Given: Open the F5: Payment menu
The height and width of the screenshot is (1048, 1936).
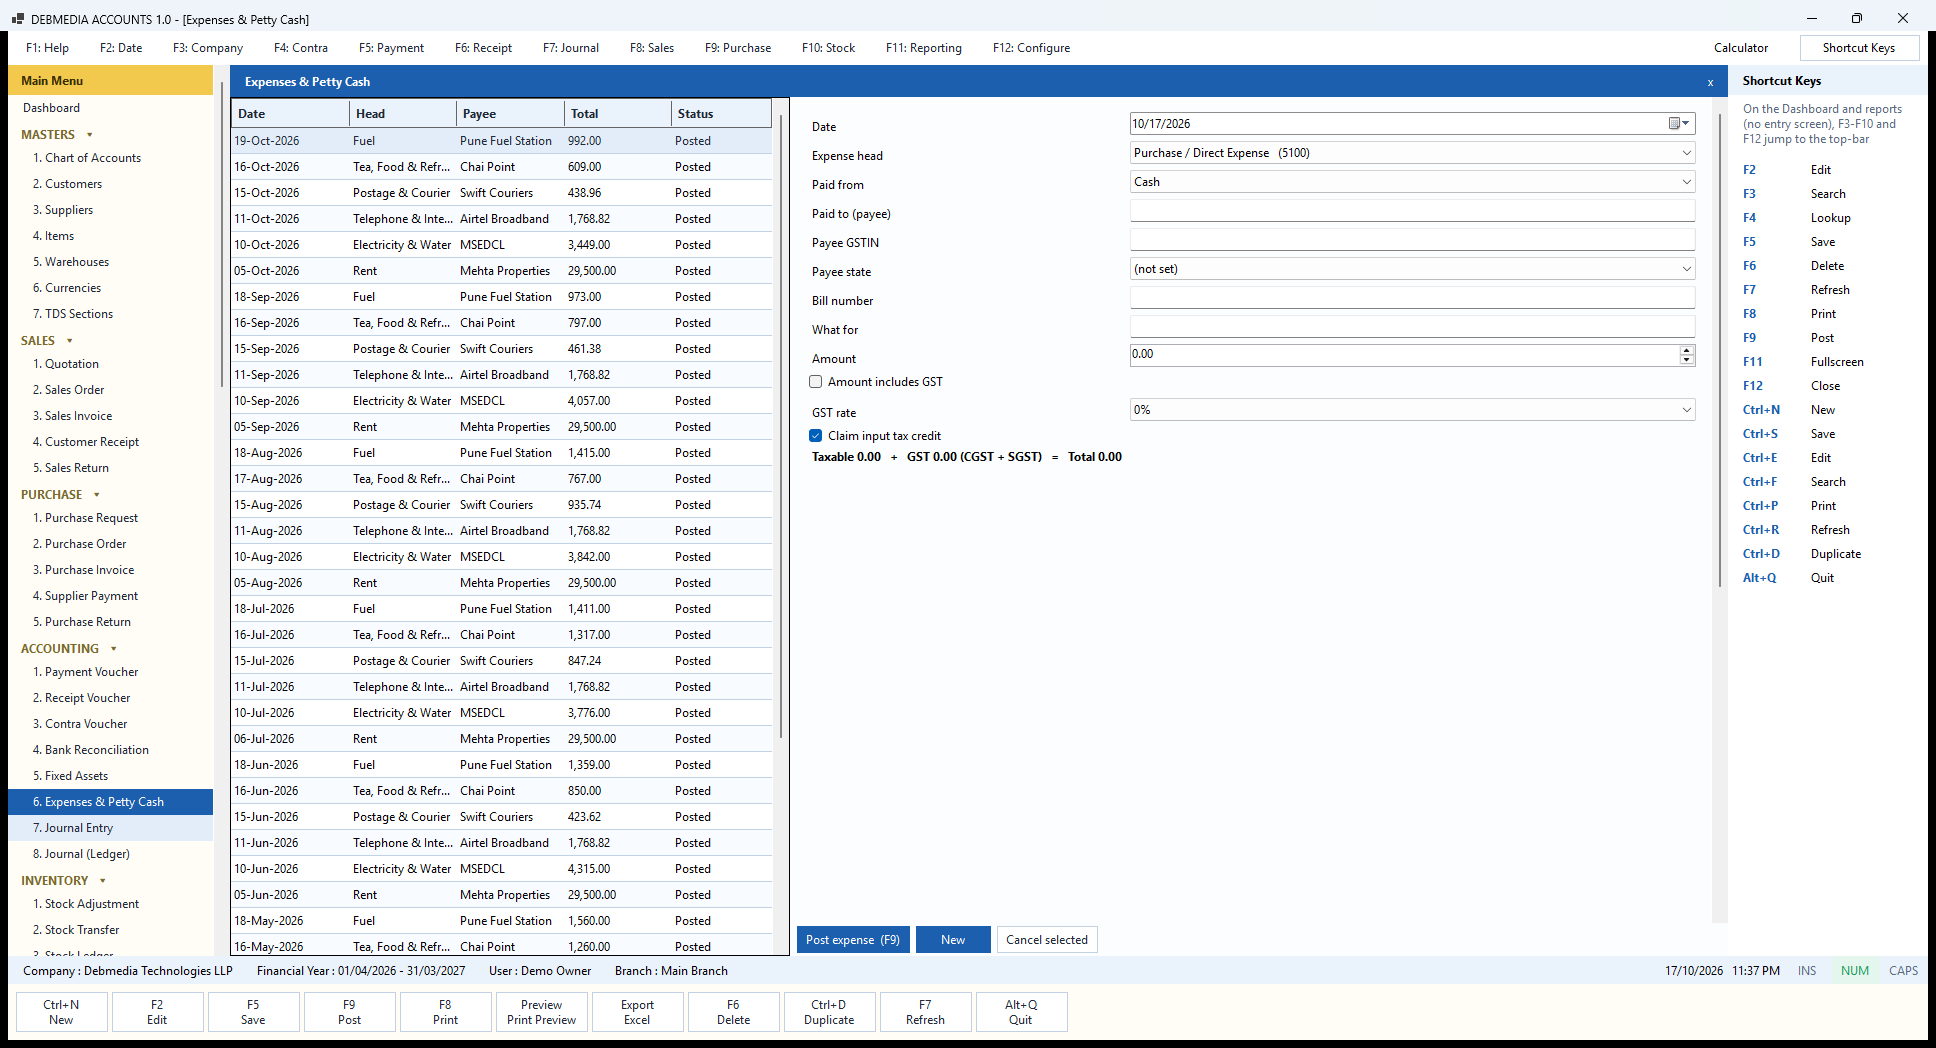Looking at the screenshot, I should (391, 48).
